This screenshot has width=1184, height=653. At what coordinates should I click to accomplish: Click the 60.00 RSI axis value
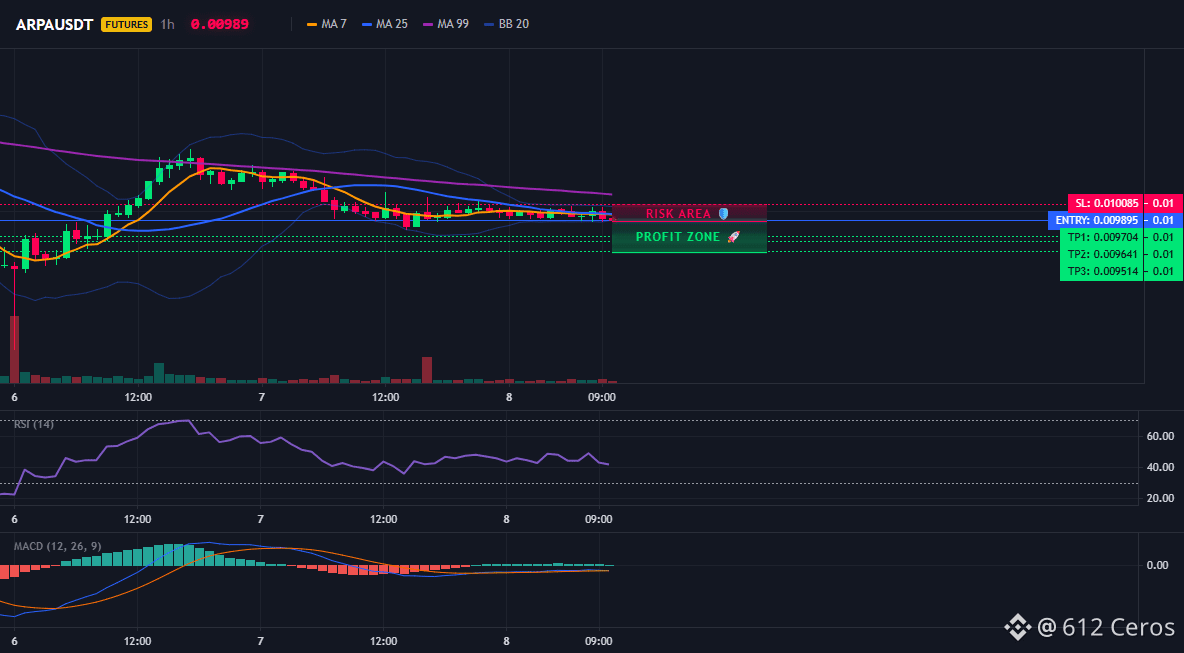[x=1159, y=436]
